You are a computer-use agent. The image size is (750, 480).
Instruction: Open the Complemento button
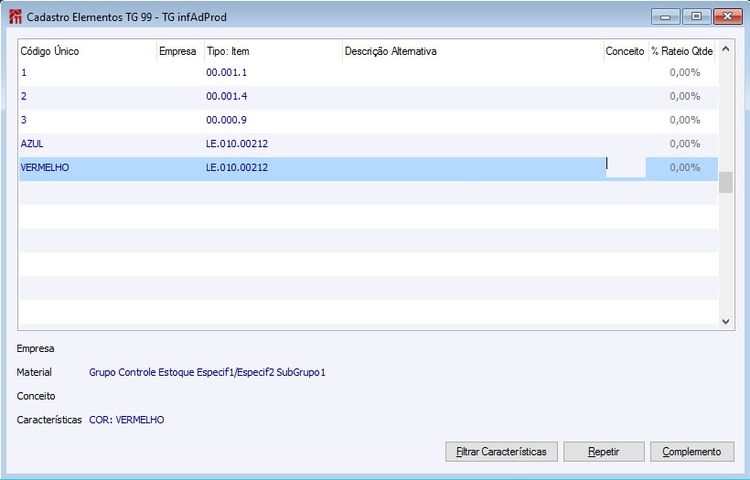pyautogui.click(x=692, y=451)
